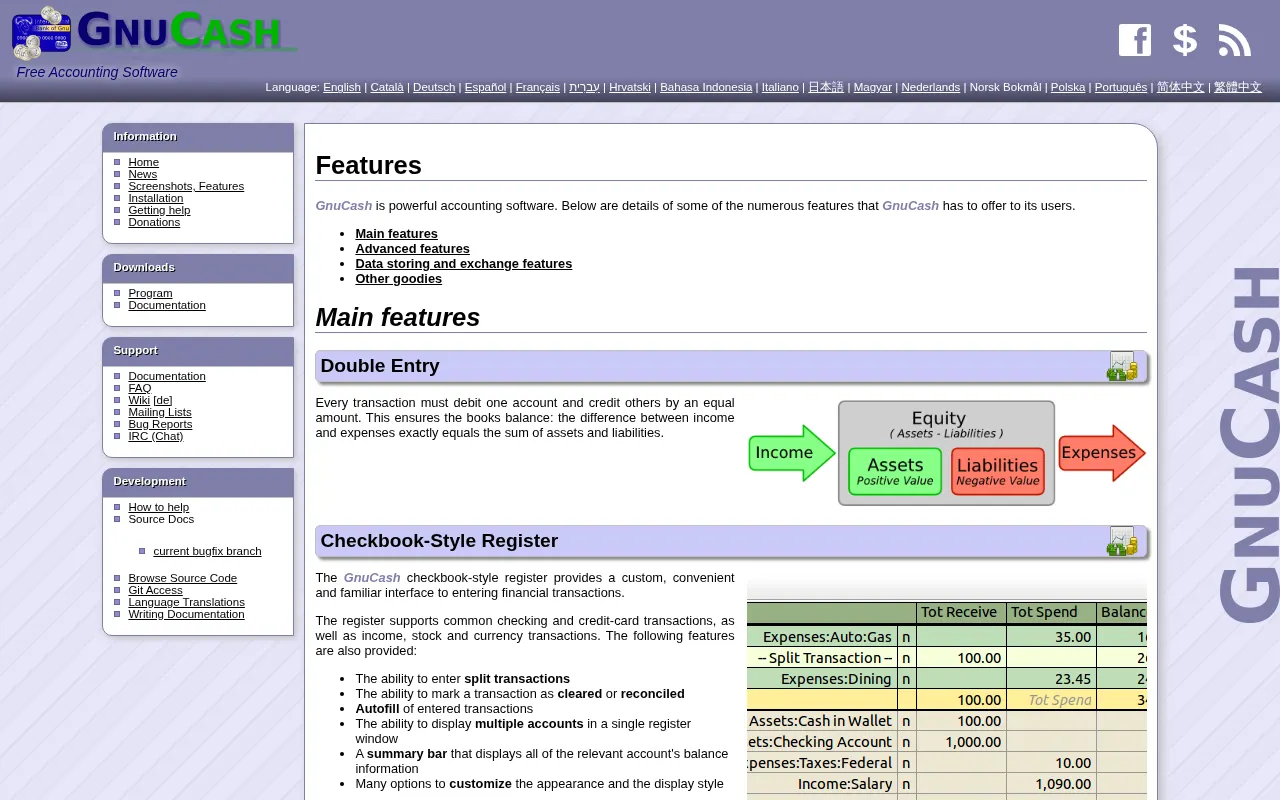Open the FAQ link
The image size is (1280, 800).
coord(140,388)
